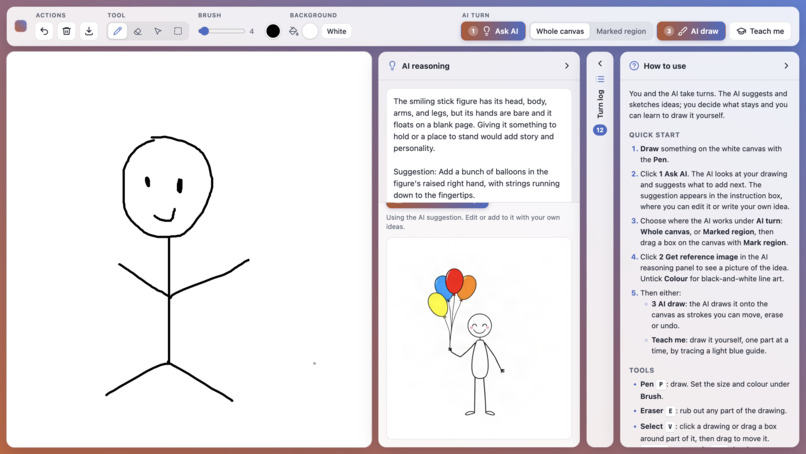Screen dimensions: 806x454
Task: Click the AI draw button
Action: (691, 31)
